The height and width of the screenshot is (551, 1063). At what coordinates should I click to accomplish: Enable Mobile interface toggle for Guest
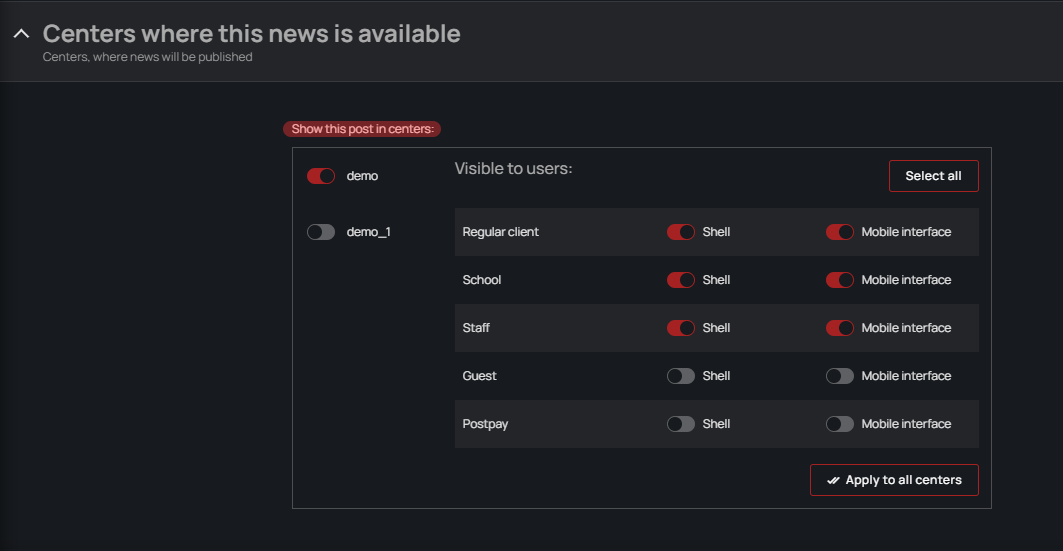(x=840, y=376)
